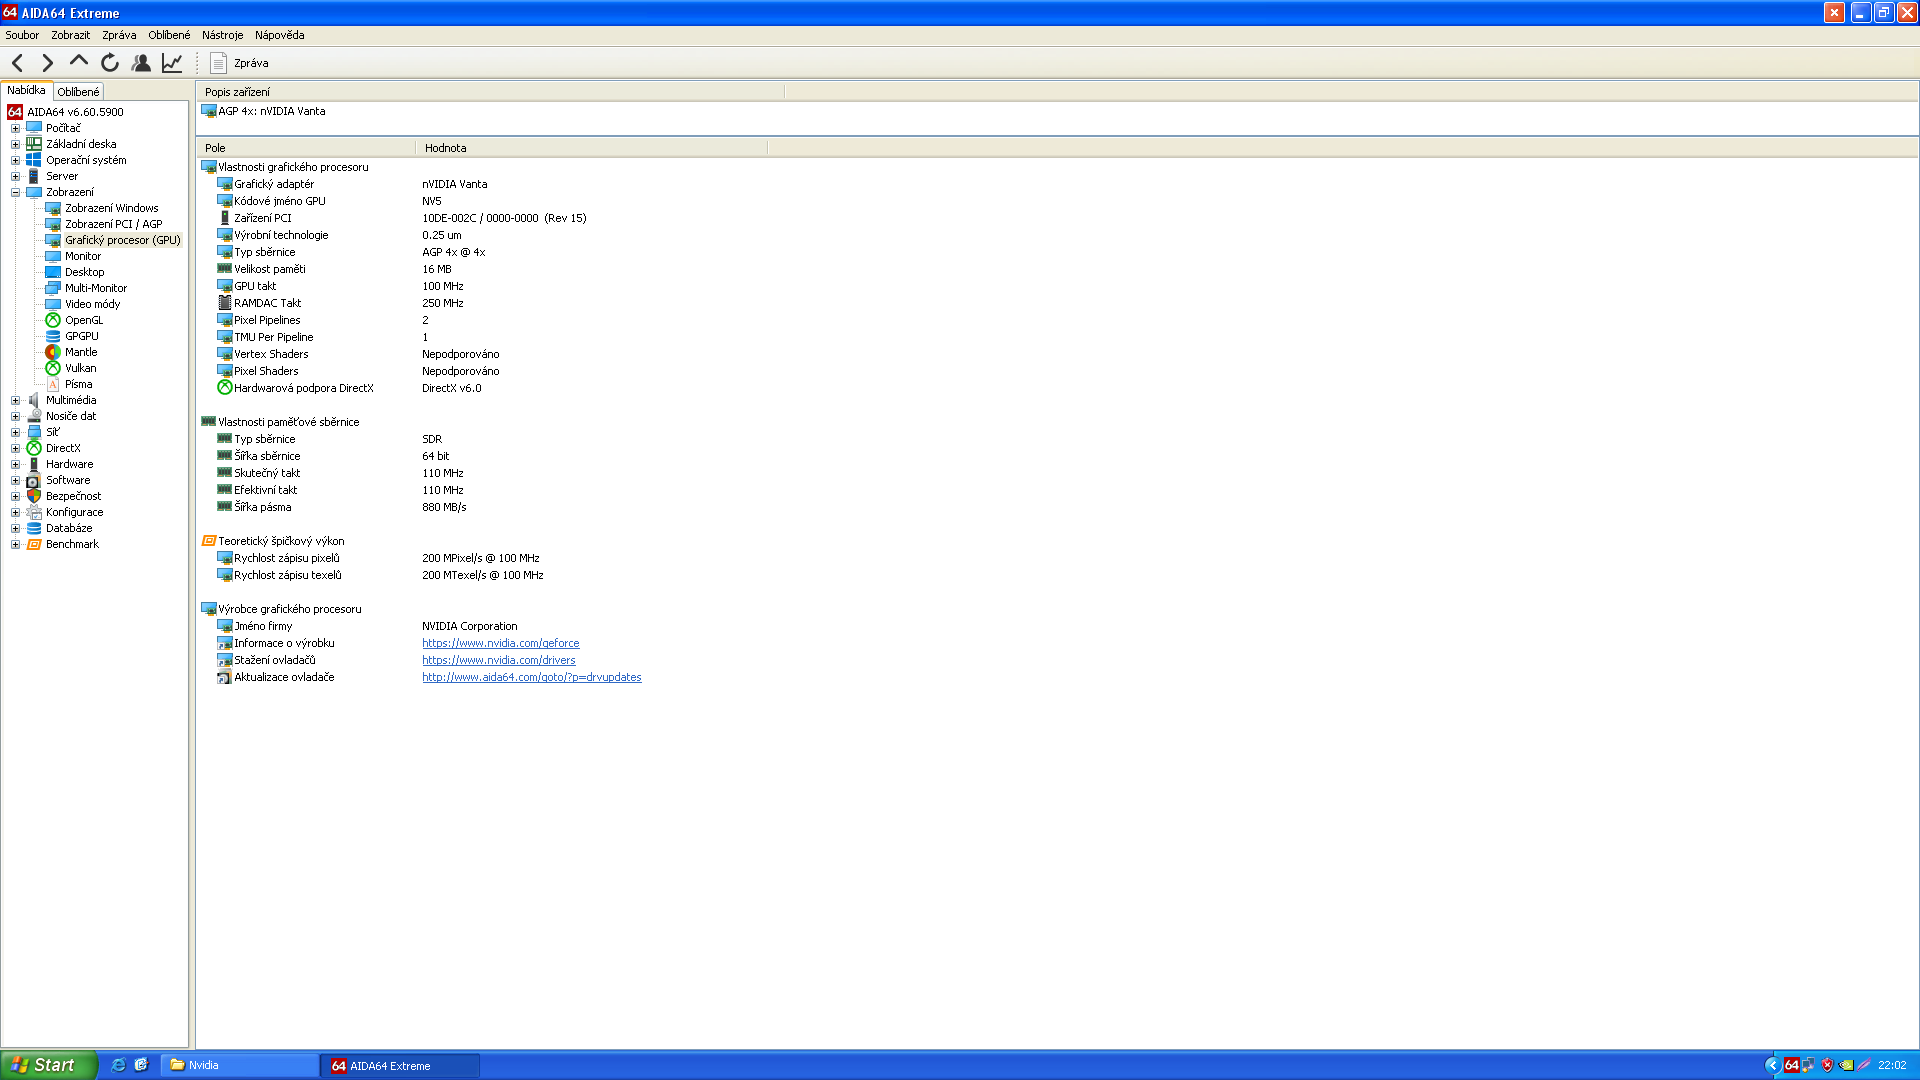This screenshot has height=1080, width=1920.
Task: Click the Up level arrow icon
Action: click(x=78, y=62)
